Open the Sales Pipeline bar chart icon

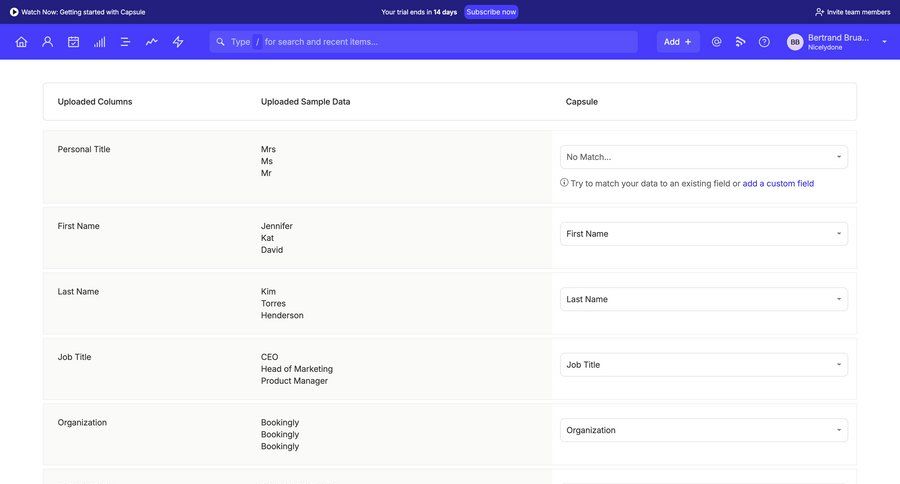99,42
